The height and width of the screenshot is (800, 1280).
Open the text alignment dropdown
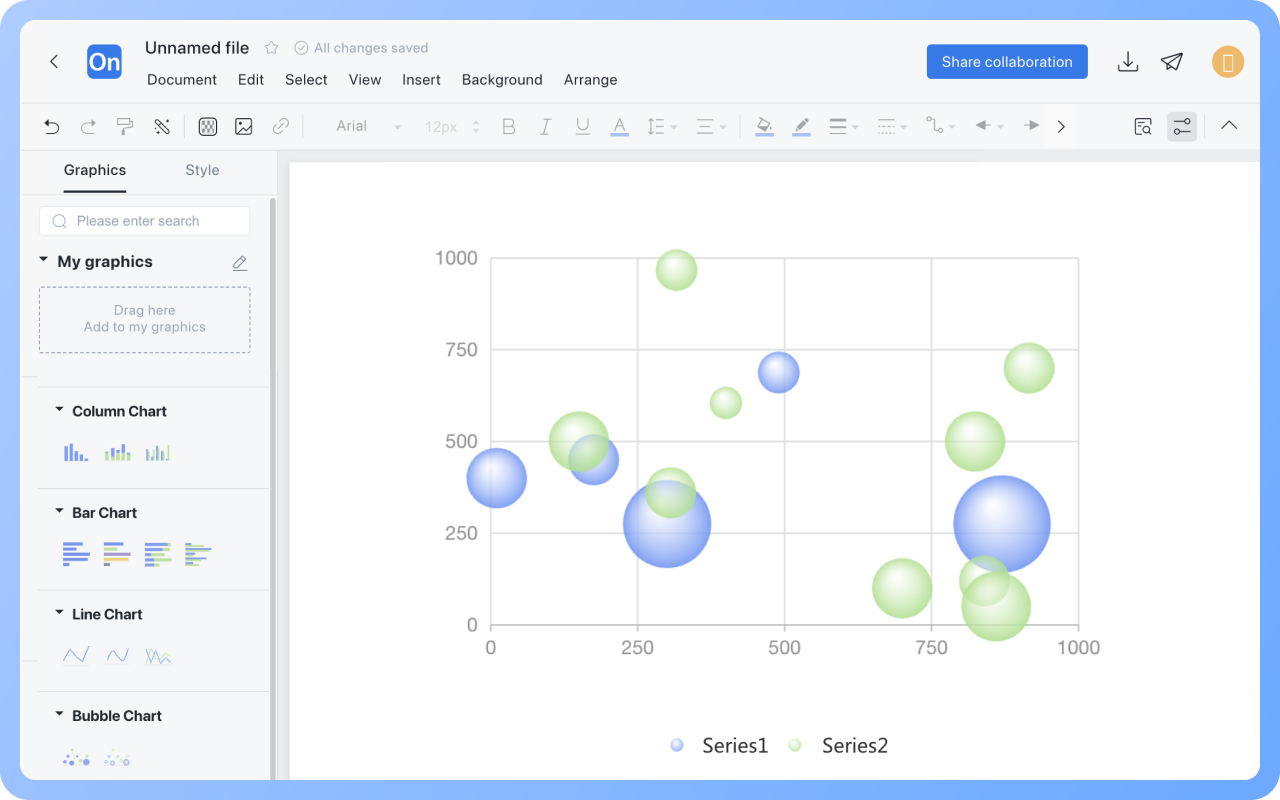click(711, 126)
